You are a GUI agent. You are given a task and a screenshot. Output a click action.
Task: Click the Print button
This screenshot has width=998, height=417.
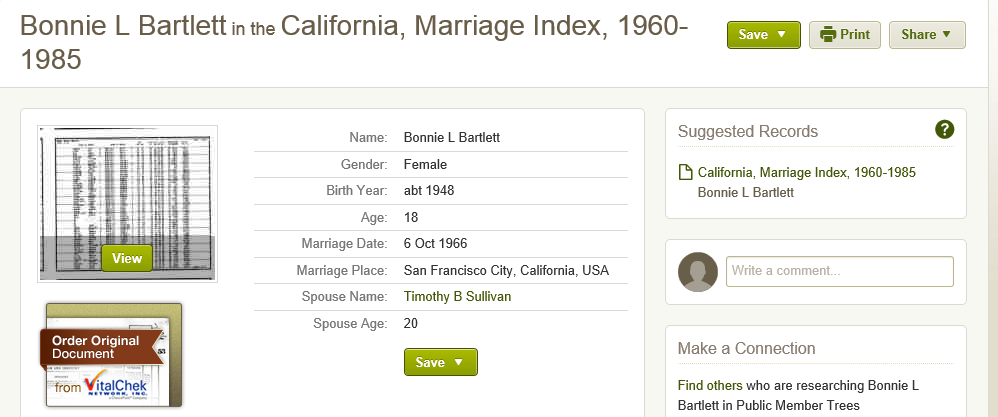tap(845, 35)
